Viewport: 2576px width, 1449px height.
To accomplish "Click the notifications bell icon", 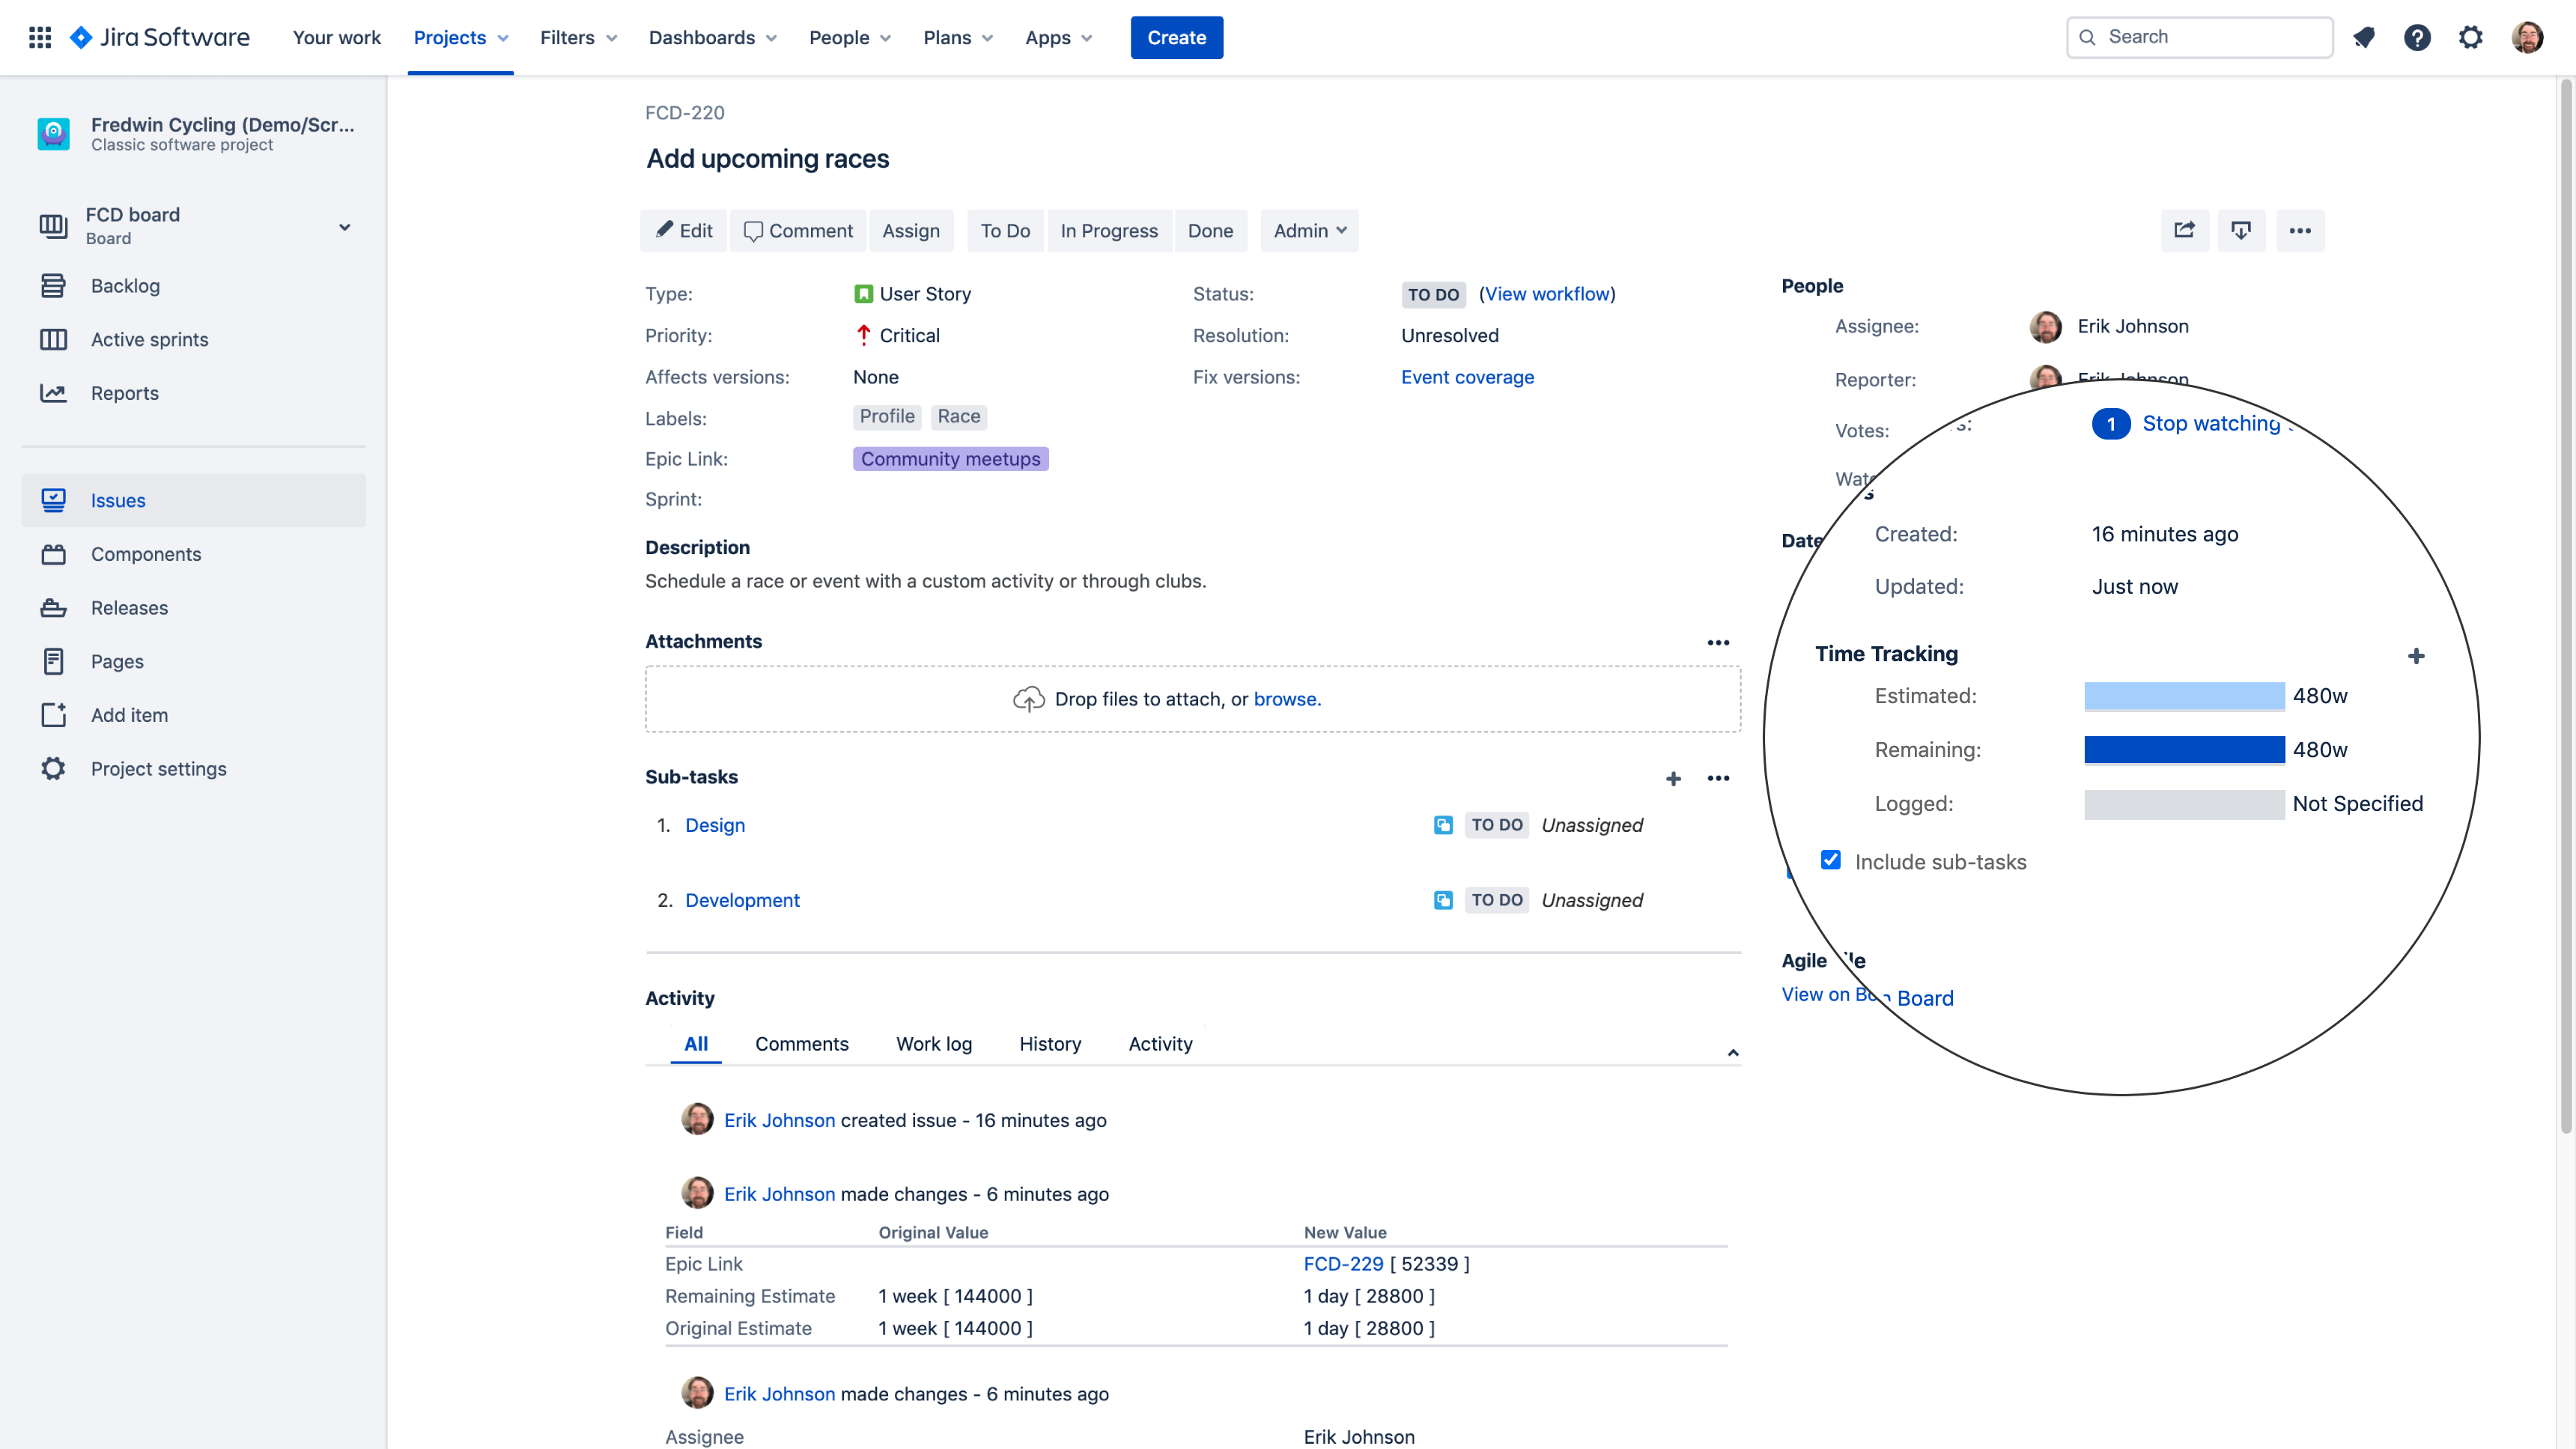I will coord(2364,37).
